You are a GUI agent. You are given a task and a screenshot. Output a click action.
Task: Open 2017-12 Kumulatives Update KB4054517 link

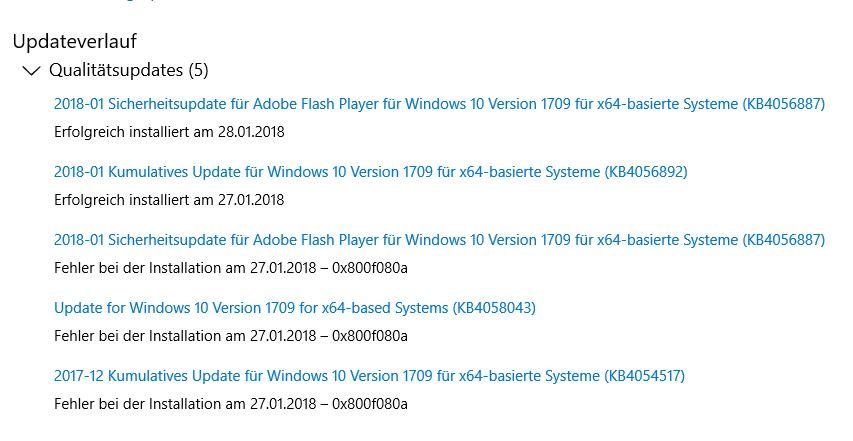coord(368,376)
